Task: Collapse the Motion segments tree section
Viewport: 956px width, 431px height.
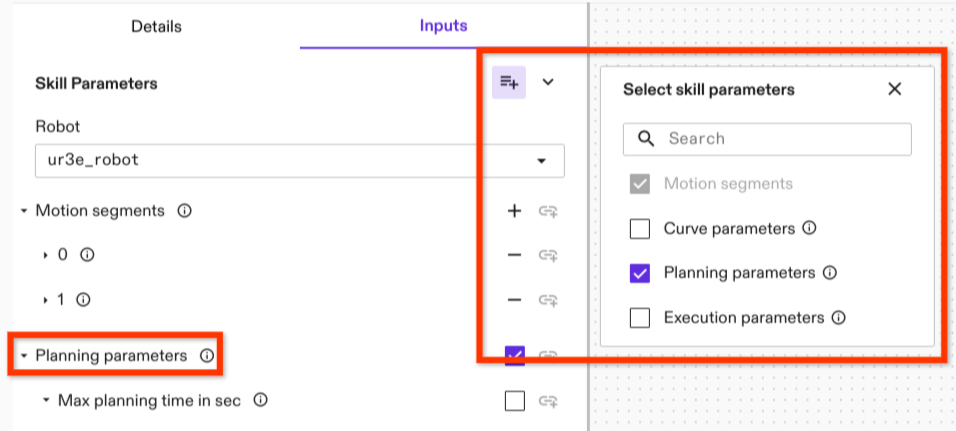Action: pos(24,211)
